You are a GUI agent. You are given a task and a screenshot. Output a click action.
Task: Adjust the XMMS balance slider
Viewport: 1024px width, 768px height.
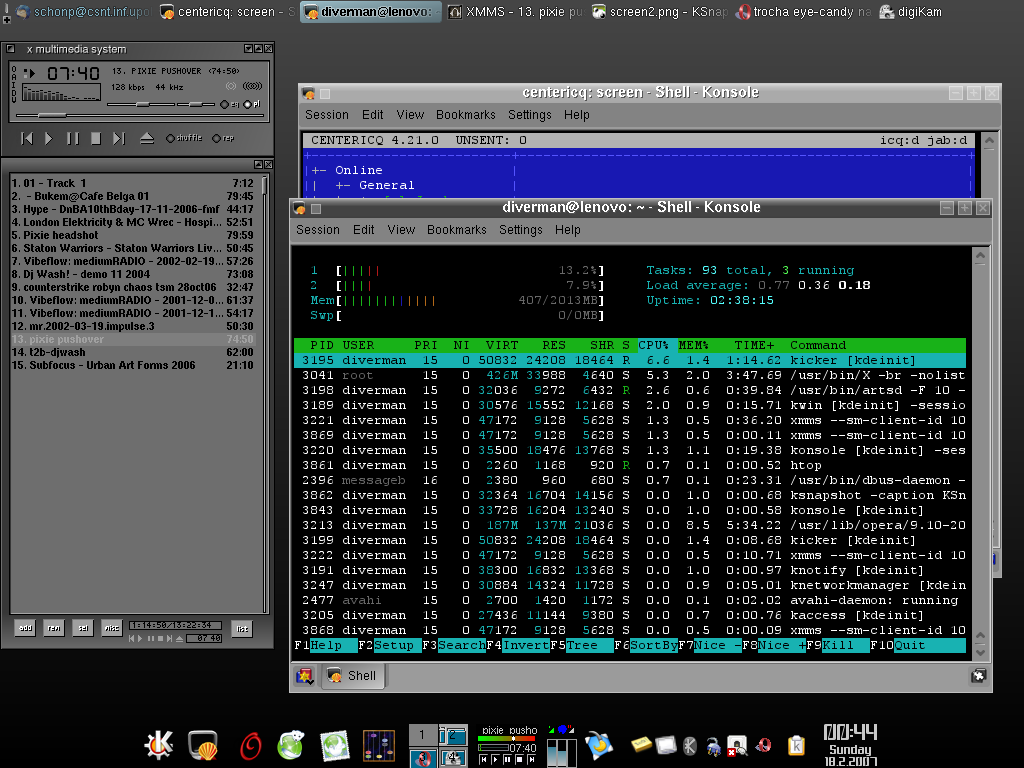(195, 104)
